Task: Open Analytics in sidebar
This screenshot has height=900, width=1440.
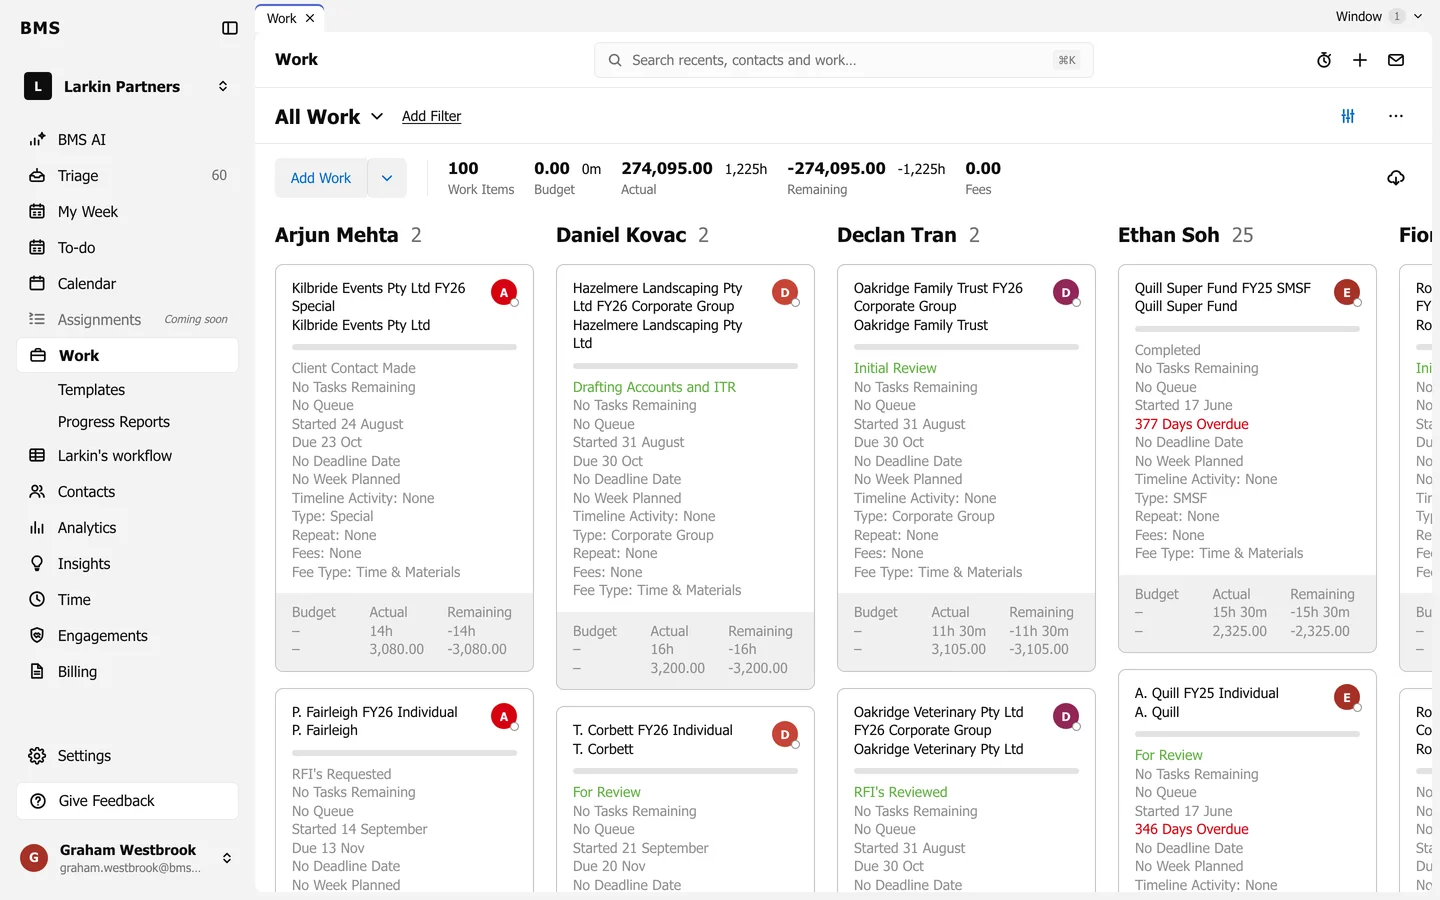Action: pos(127,528)
